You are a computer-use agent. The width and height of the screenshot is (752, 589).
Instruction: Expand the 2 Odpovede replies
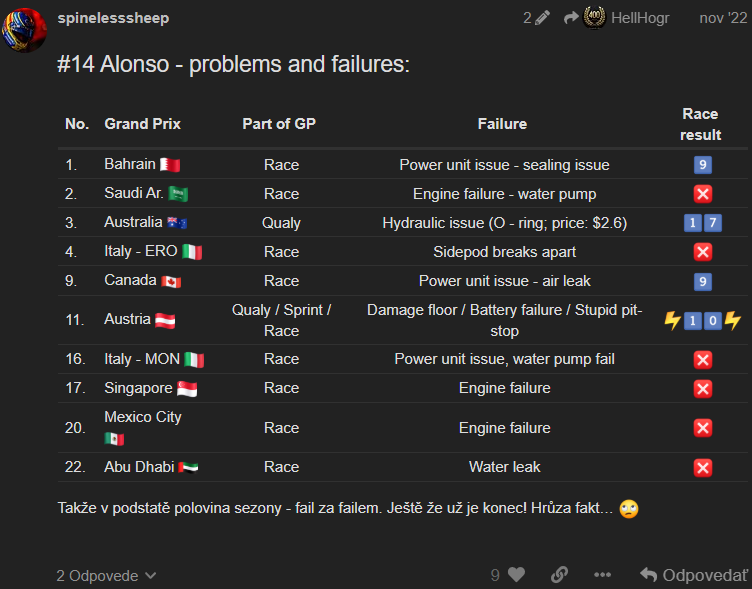[106, 575]
